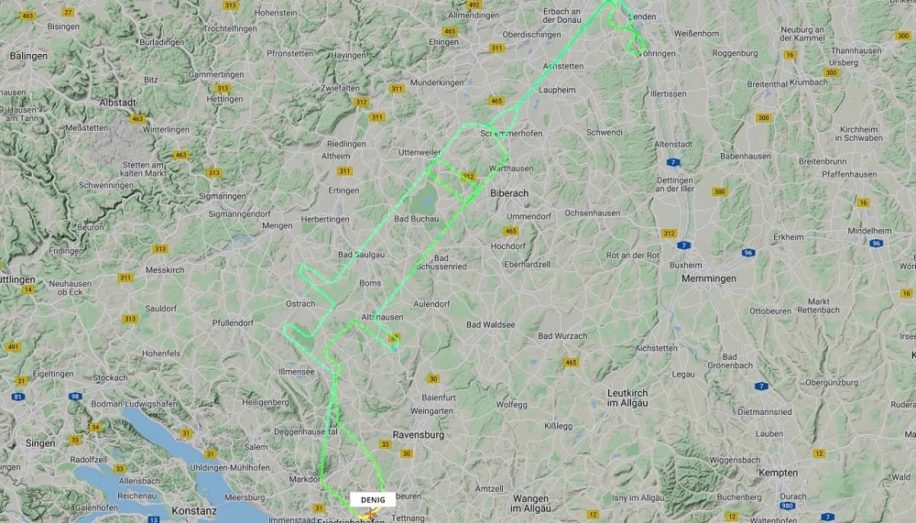Image resolution: width=916 pixels, height=523 pixels.
Task: Select the Kempten city label
Action: pyautogui.click(x=778, y=473)
